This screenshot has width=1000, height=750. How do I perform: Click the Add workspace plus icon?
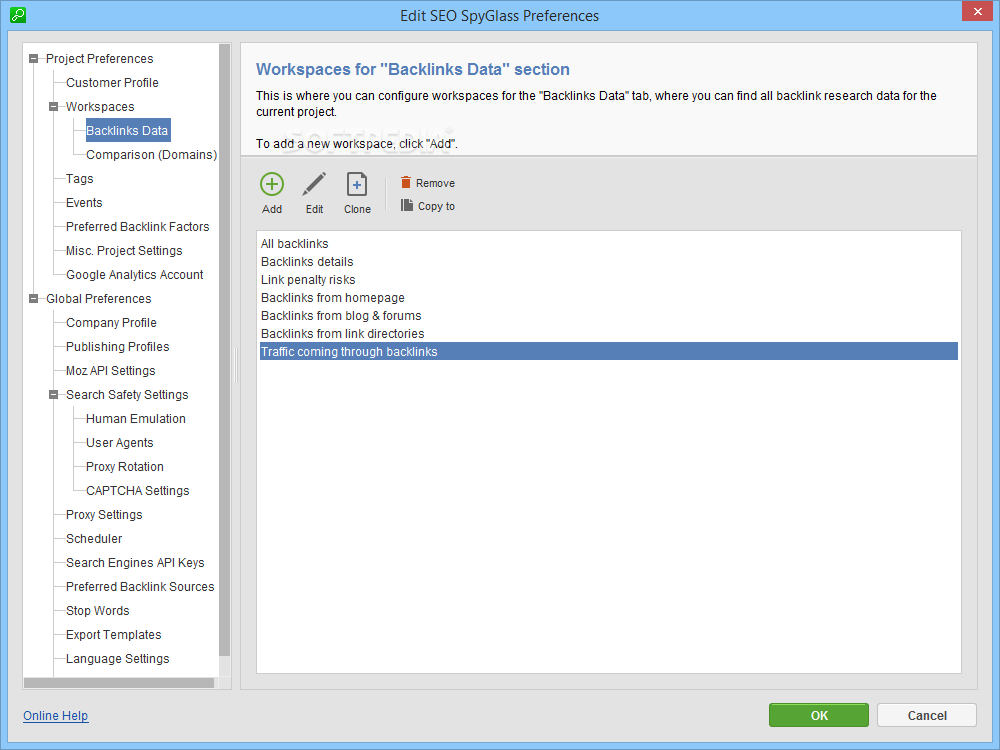pos(272,184)
